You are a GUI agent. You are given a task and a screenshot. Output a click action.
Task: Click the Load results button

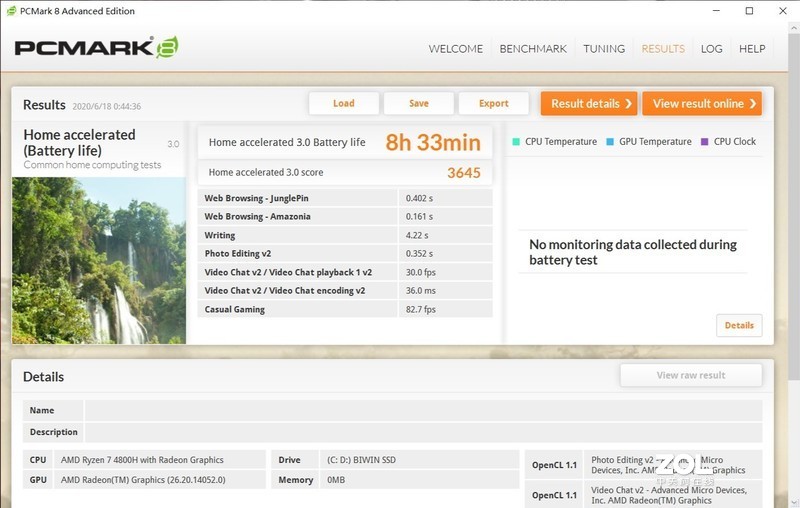[344, 104]
